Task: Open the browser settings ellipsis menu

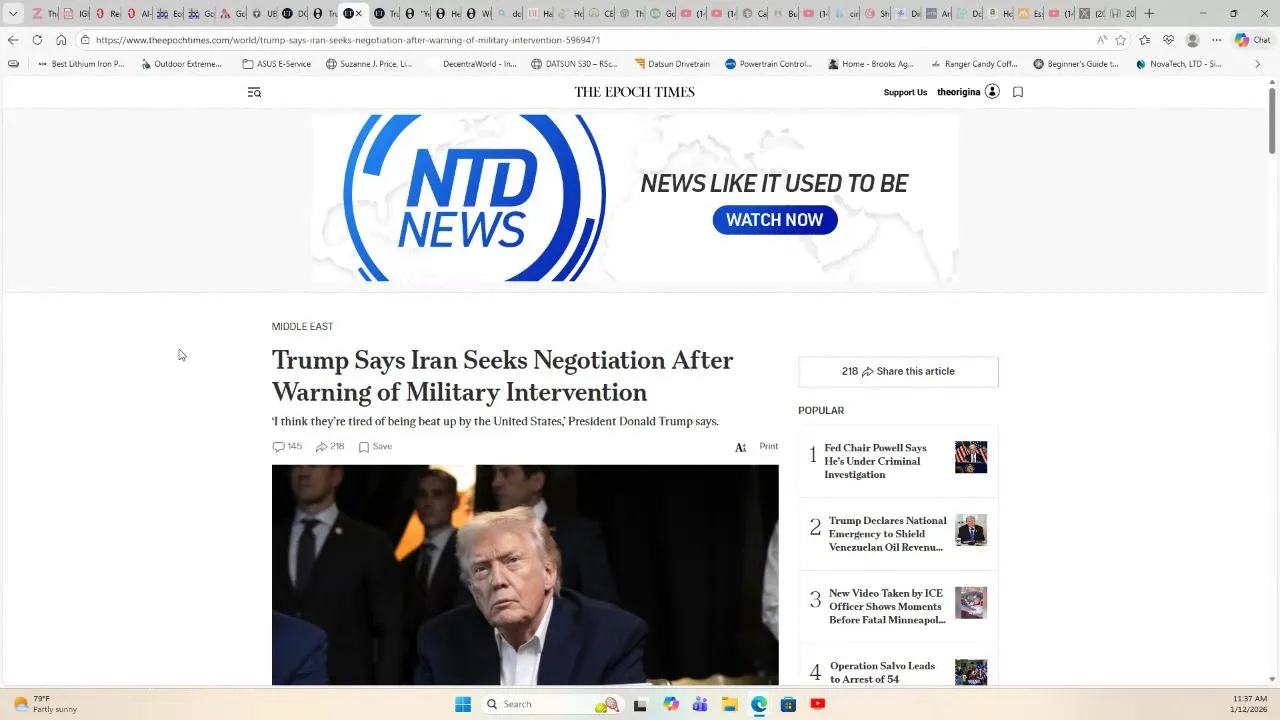Action: click(x=1216, y=40)
